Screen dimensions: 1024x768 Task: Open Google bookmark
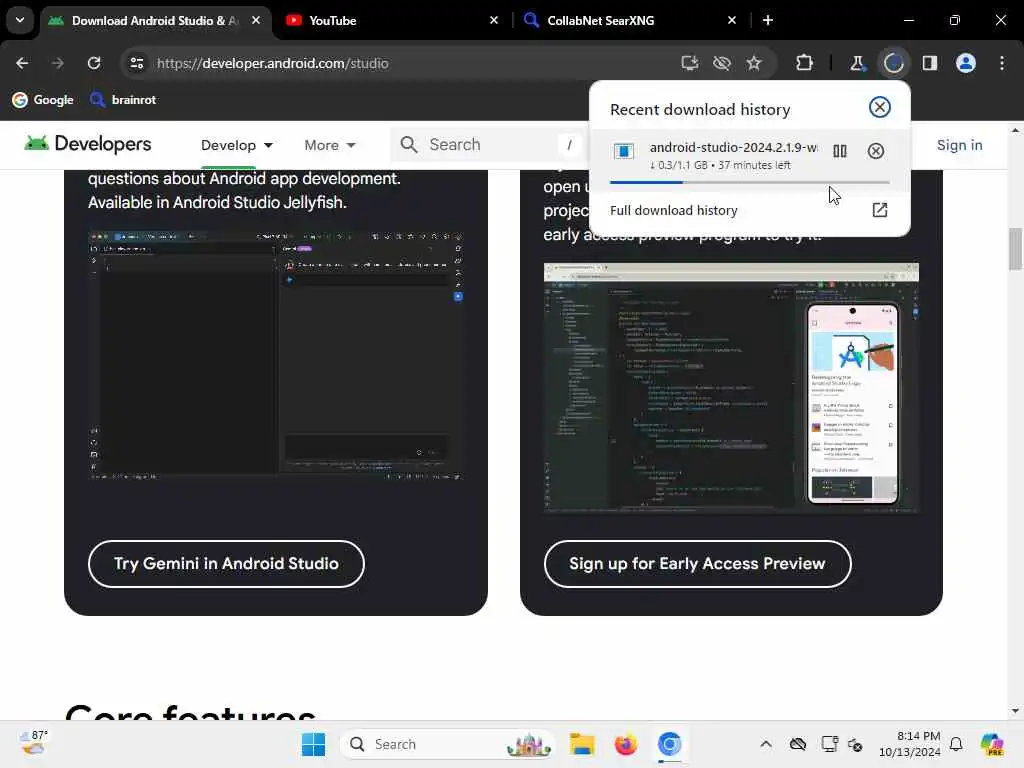point(43,100)
